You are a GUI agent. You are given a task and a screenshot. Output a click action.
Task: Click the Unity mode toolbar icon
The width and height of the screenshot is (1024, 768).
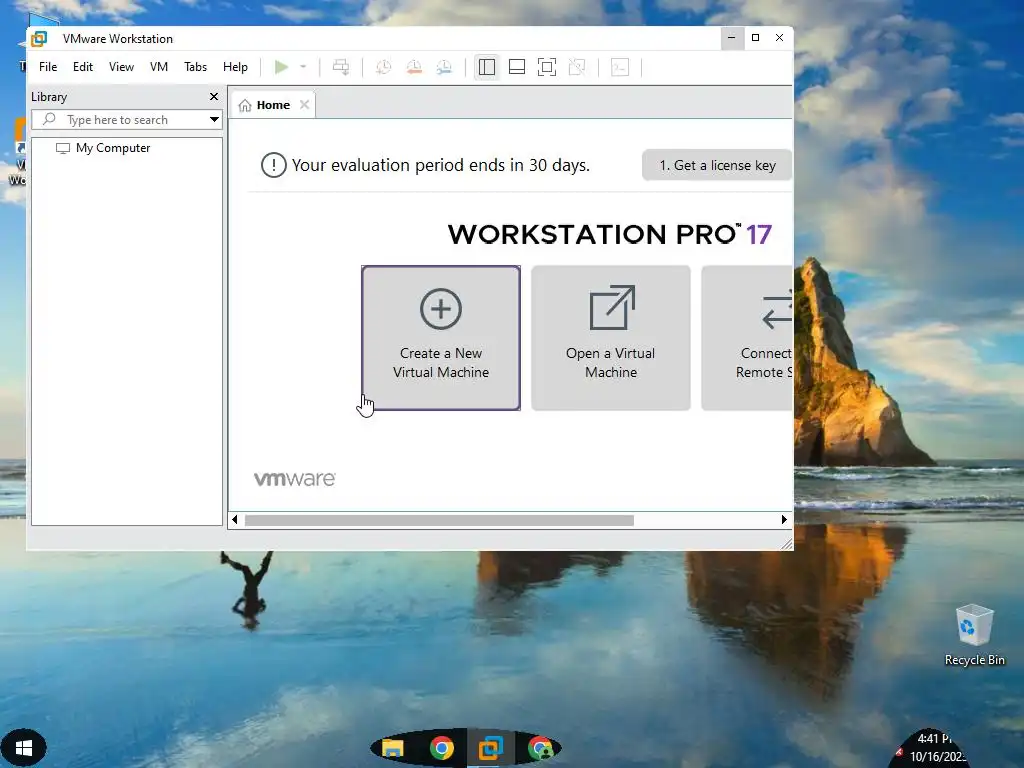tap(577, 67)
